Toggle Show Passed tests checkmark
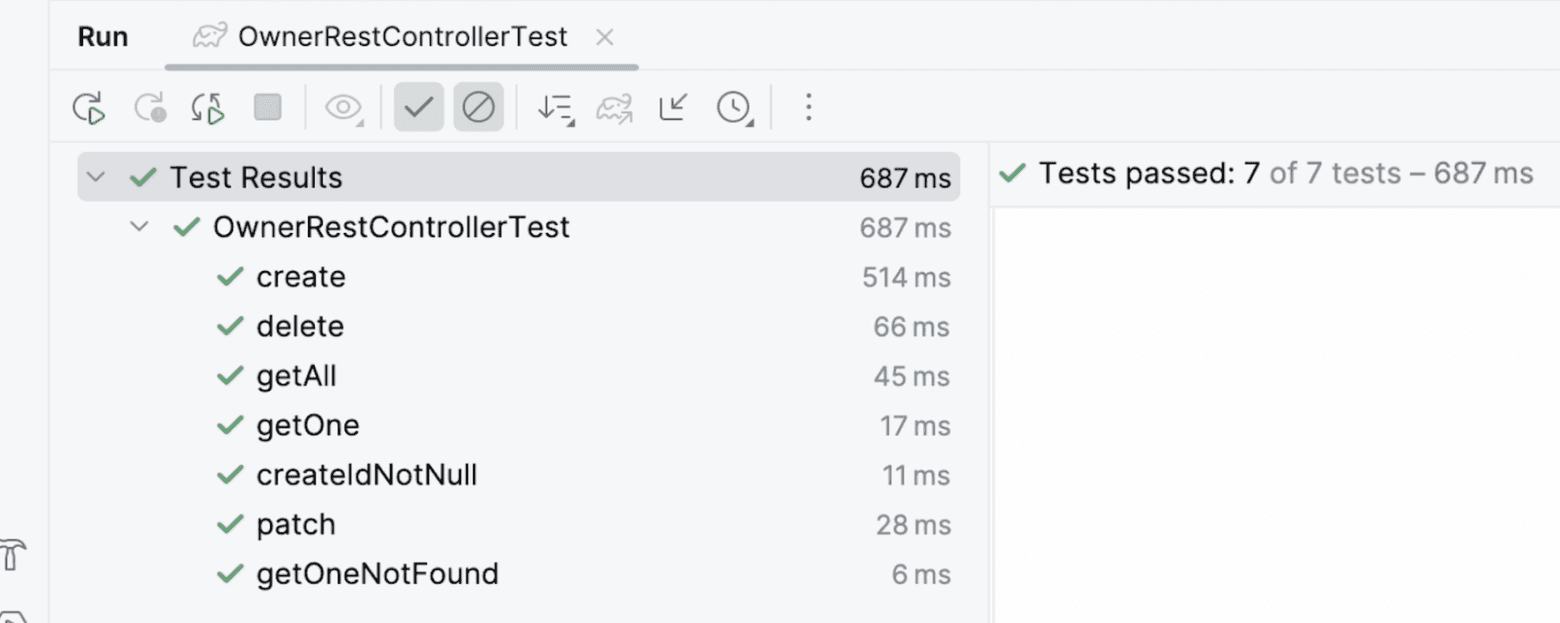1560x623 pixels. tap(418, 107)
